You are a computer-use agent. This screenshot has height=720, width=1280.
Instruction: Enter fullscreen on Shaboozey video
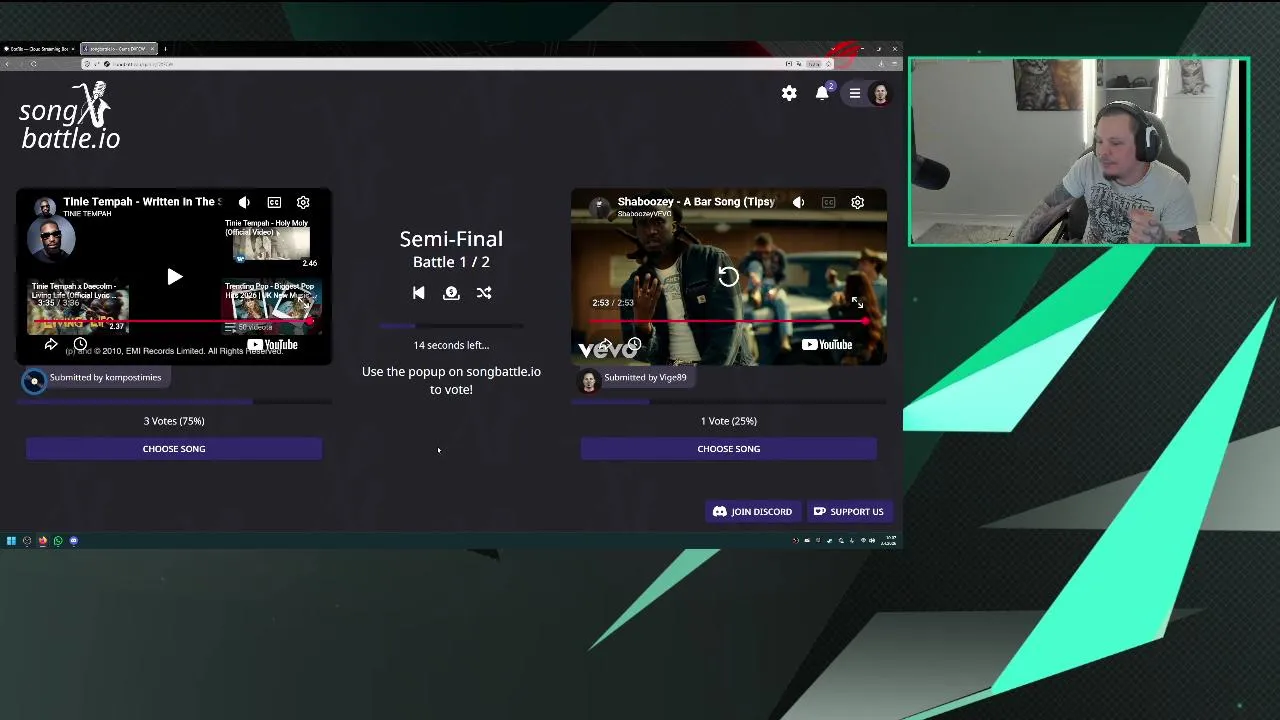[x=857, y=302]
